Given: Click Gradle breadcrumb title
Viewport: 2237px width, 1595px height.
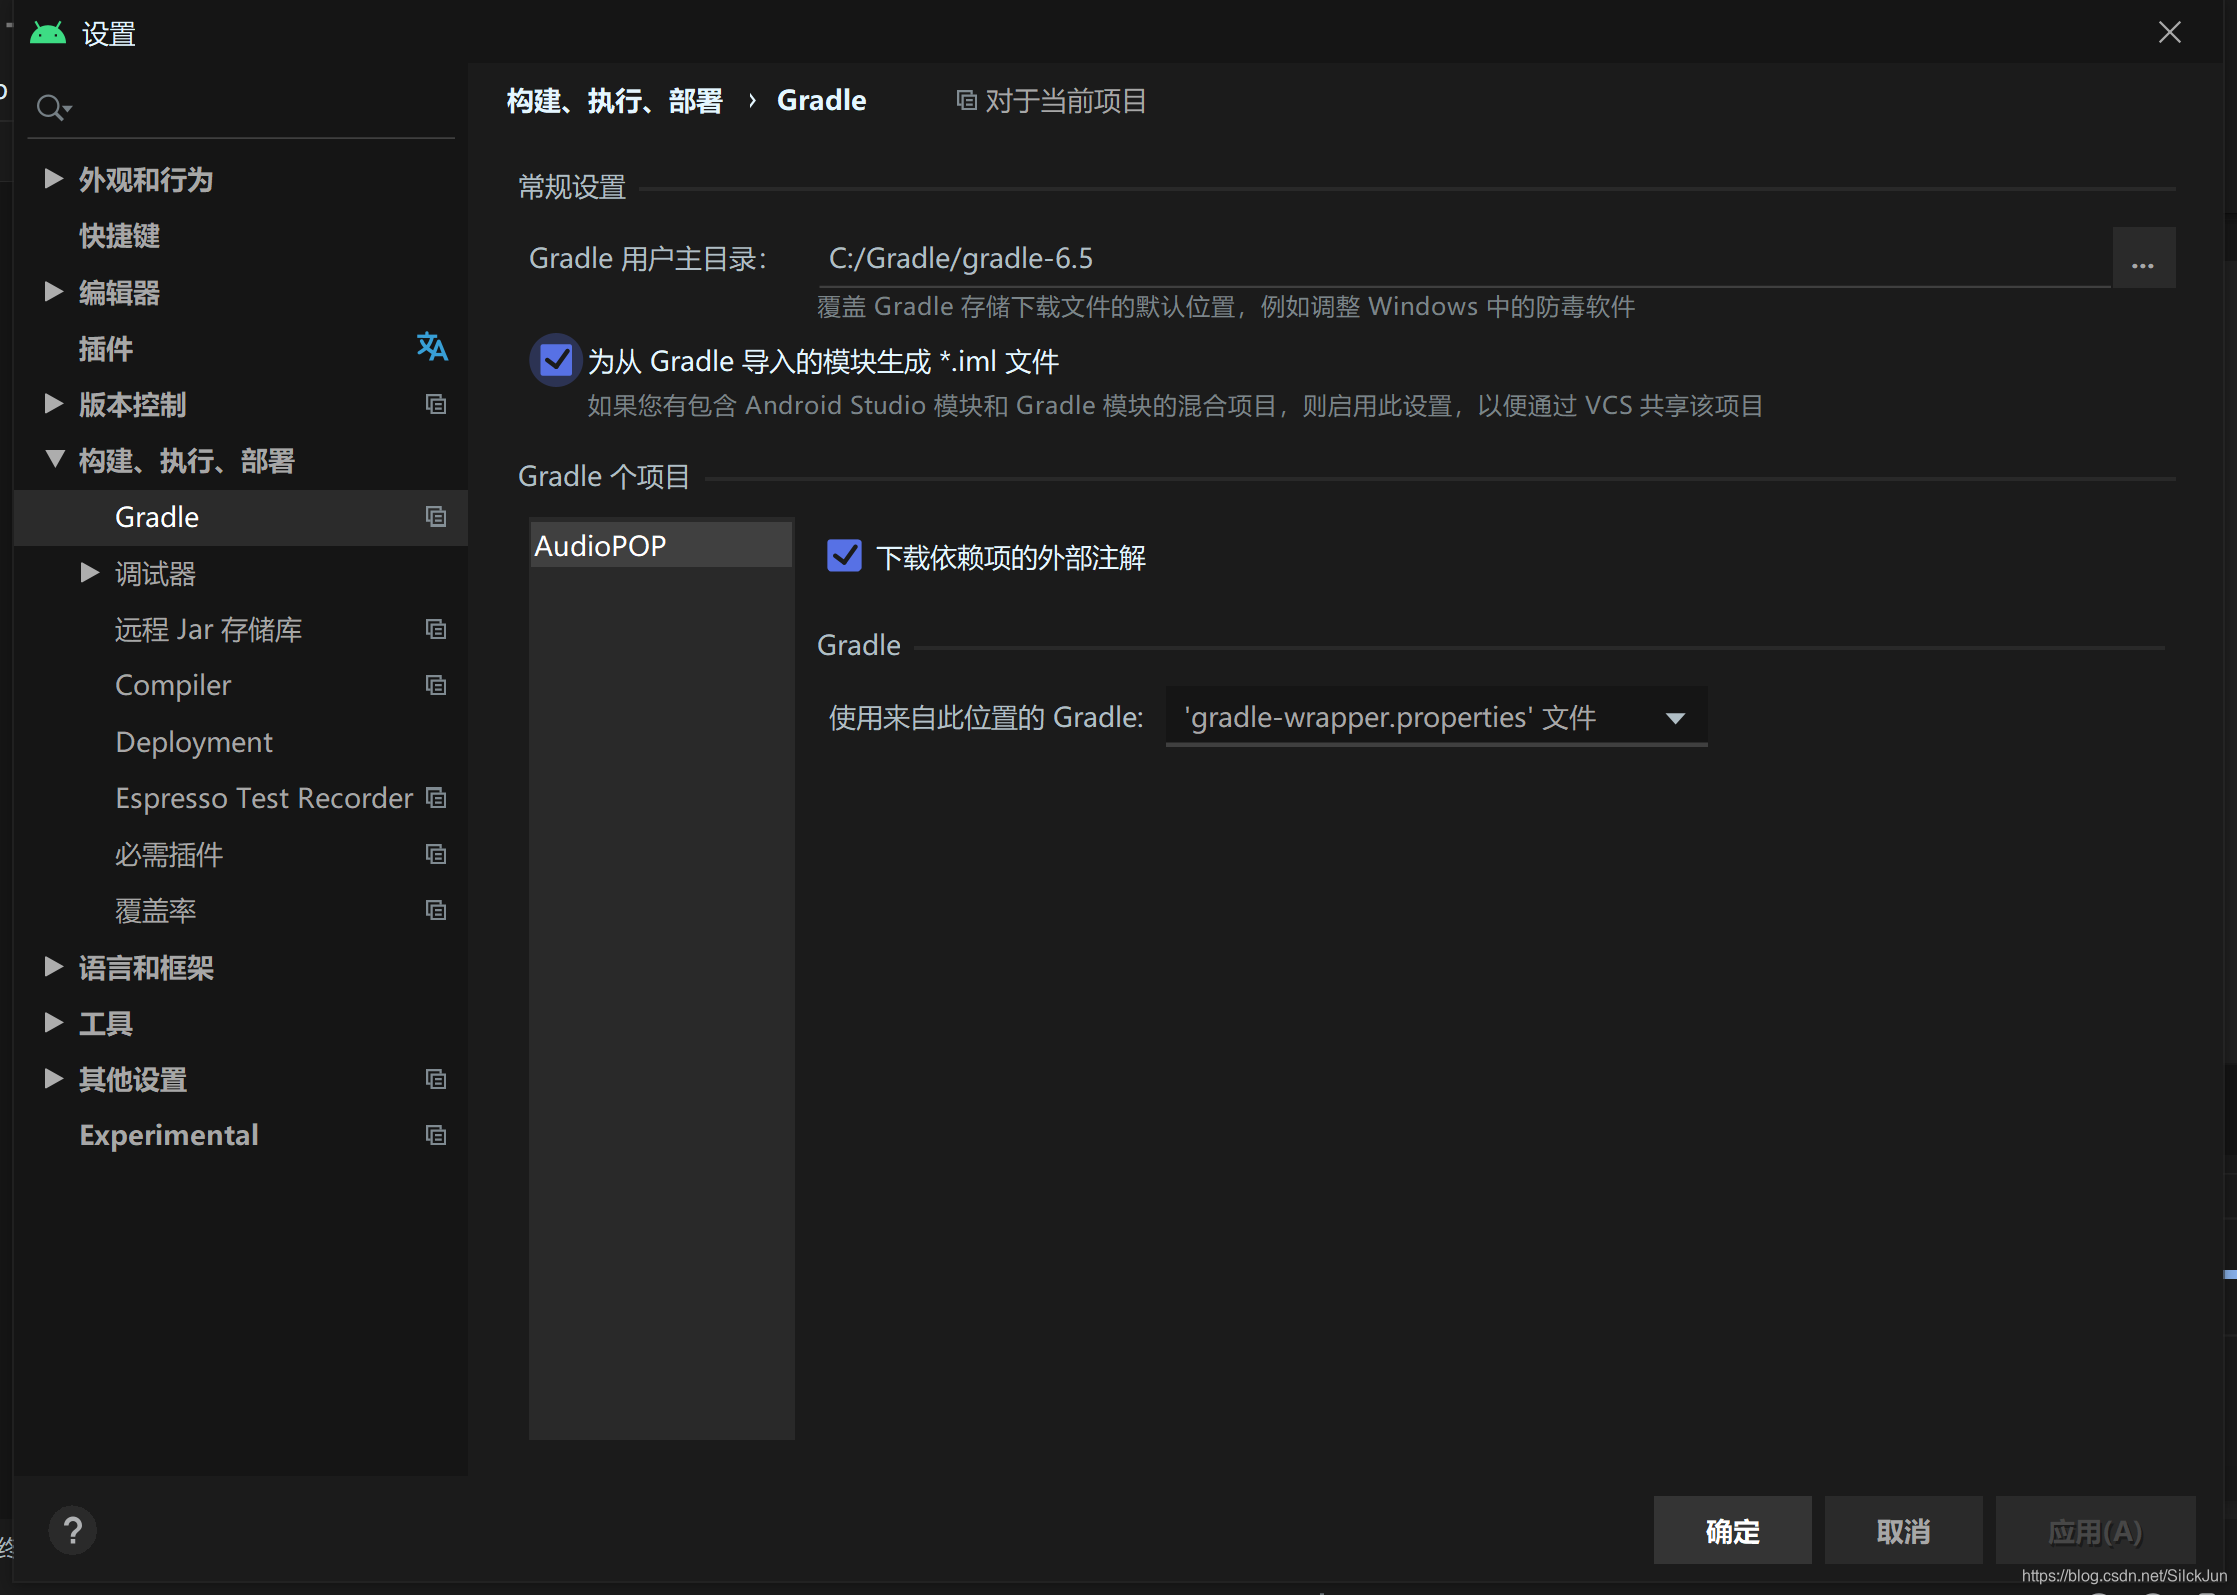Looking at the screenshot, I should pos(822,100).
